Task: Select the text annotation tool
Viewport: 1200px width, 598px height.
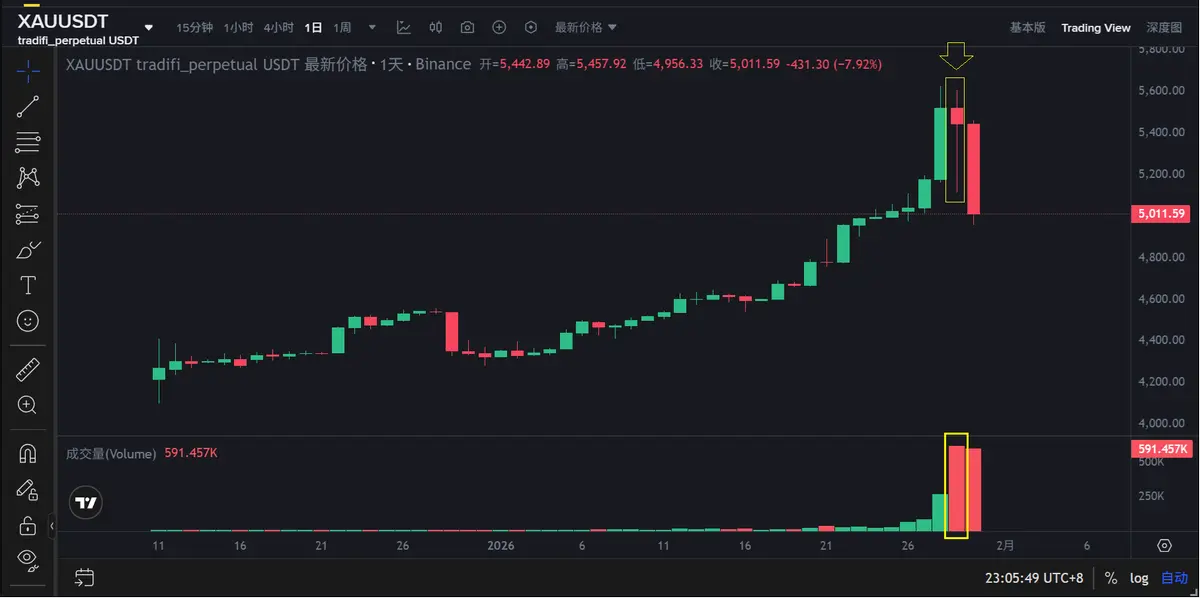Action: click(x=28, y=286)
